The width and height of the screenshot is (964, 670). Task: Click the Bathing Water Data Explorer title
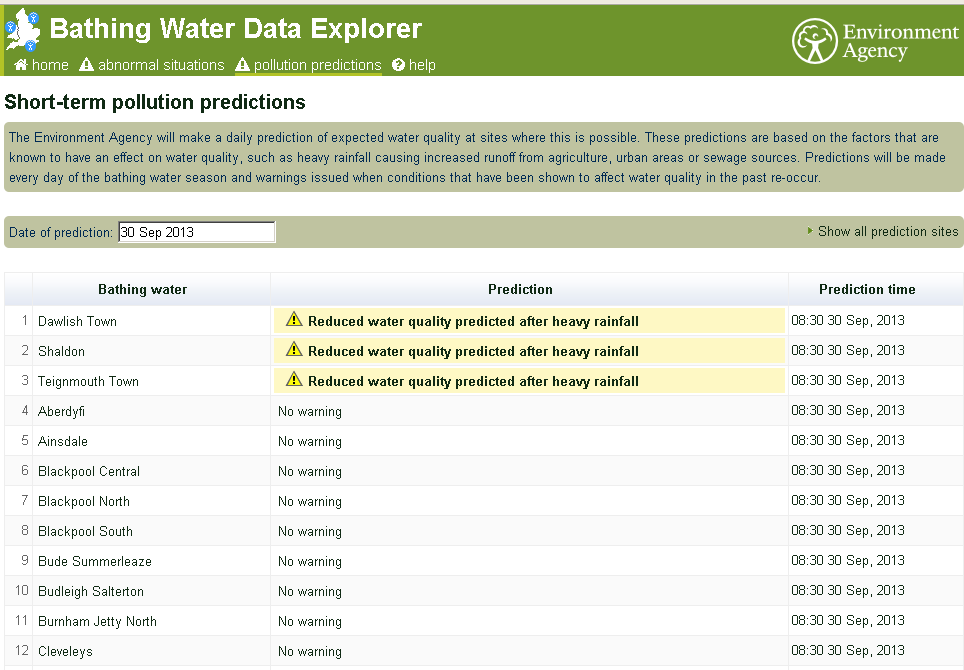[x=236, y=29]
